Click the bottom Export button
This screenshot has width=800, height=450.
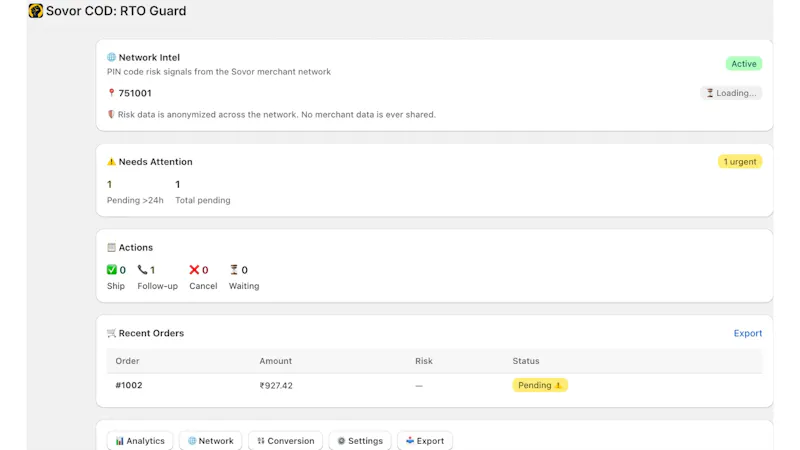424,441
